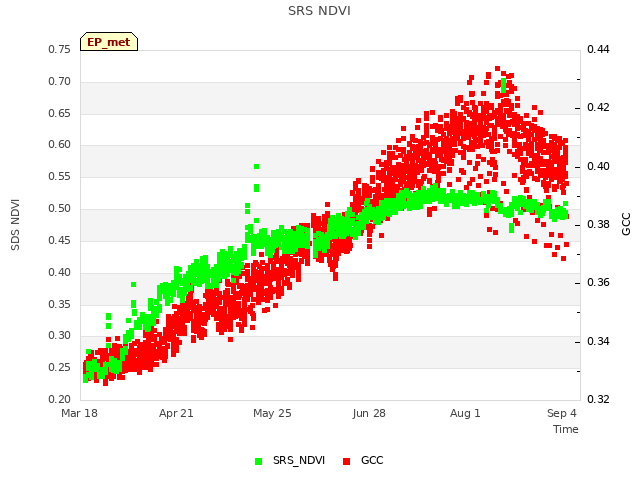This screenshot has width=640, height=480.
Task: Click the GCC right axis title
Action: (626, 224)
